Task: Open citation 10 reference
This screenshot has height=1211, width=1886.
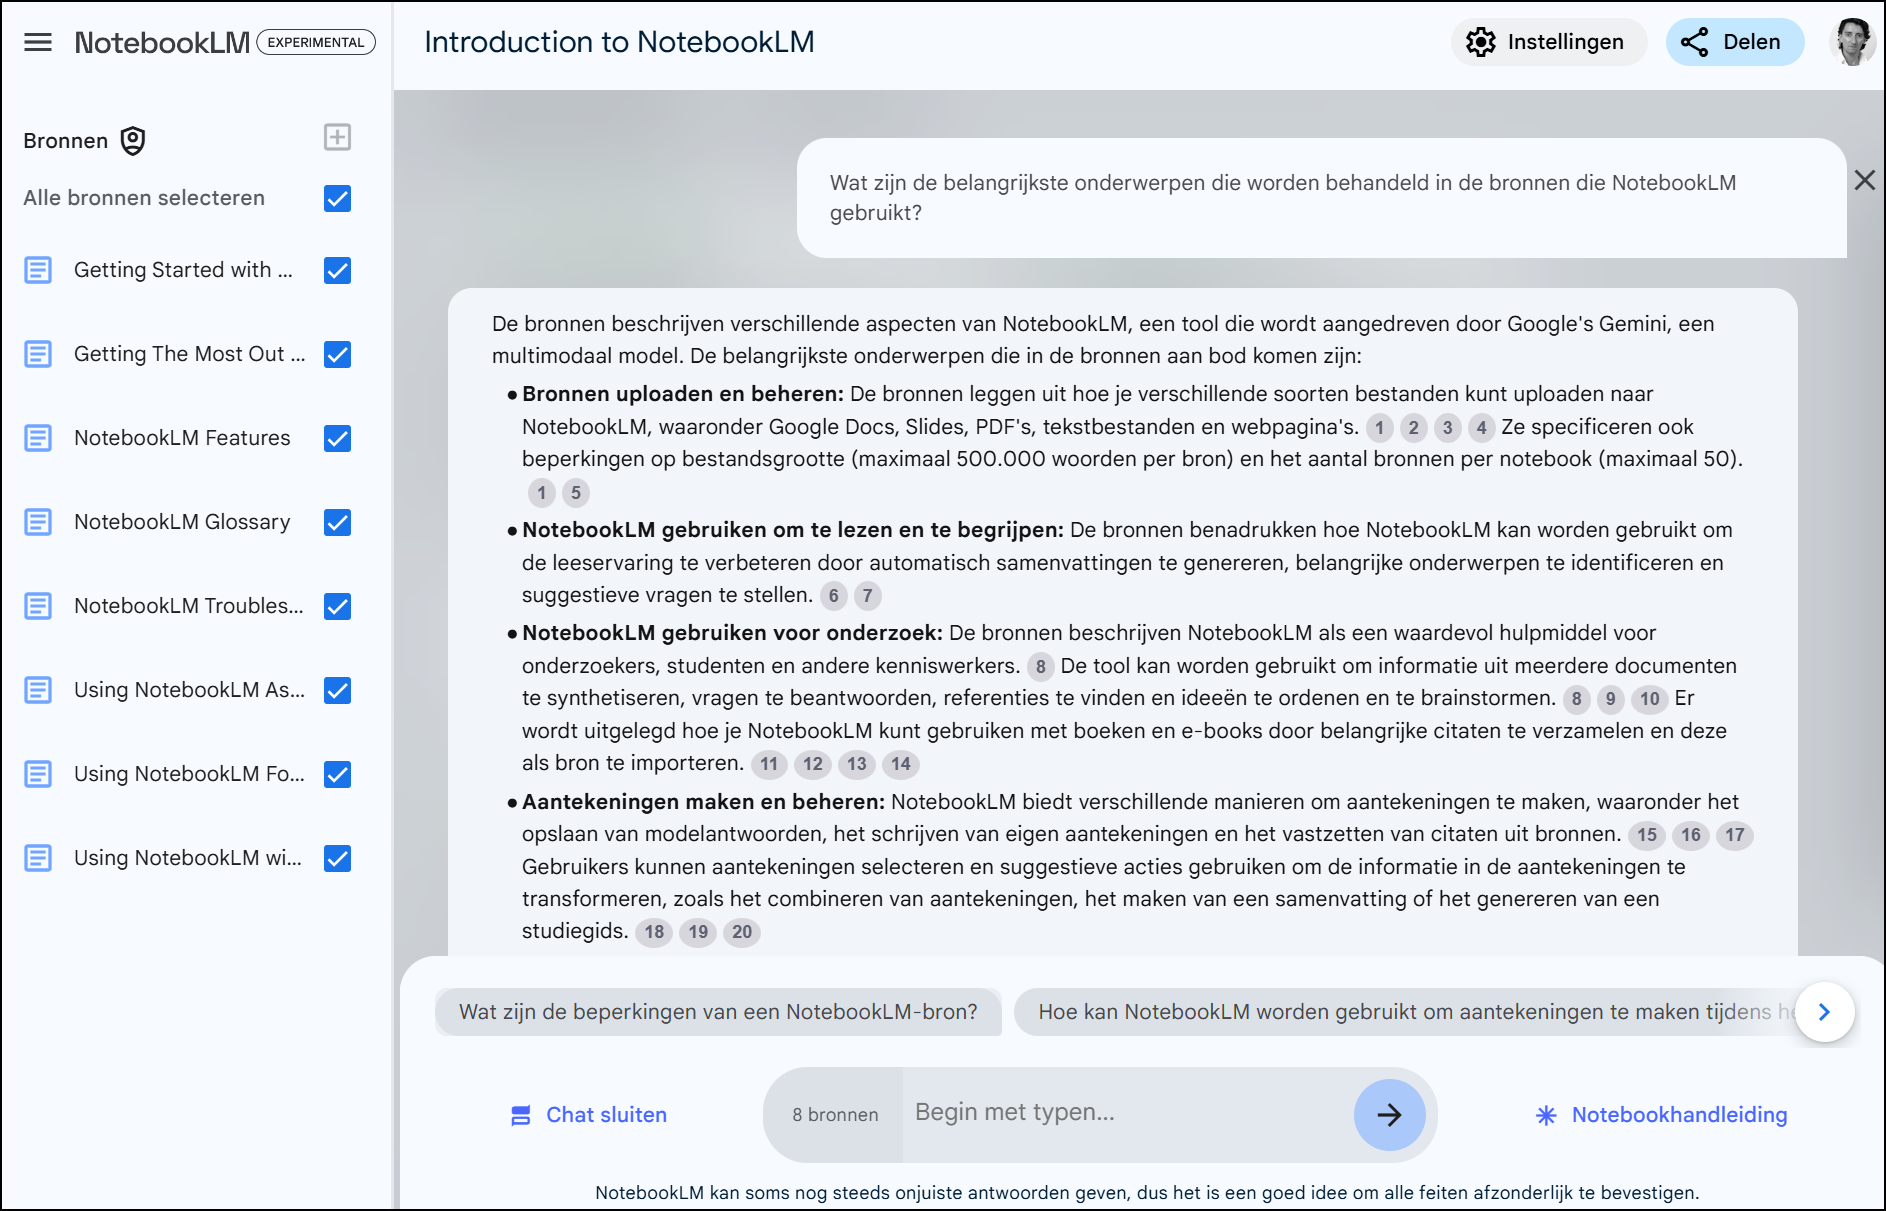Action: pos(1649,699)
